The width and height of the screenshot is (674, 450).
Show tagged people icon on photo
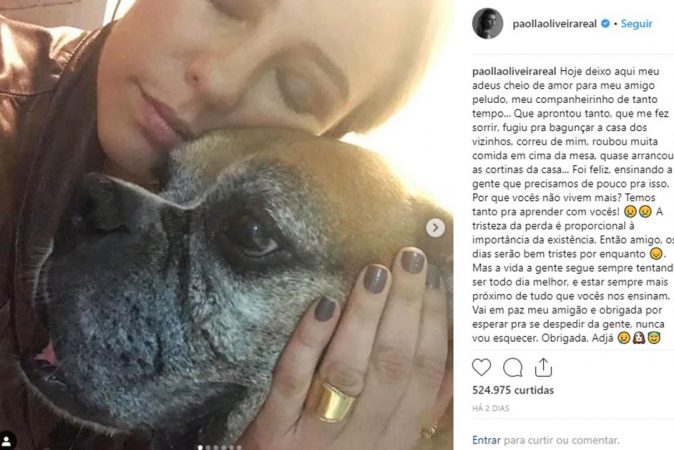[x=7, y=440]
